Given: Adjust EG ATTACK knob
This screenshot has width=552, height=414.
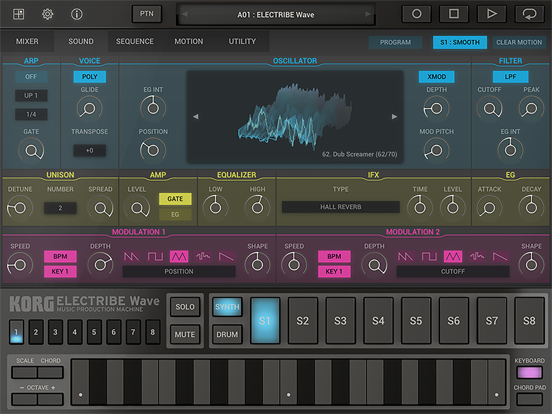Looking at the screenshot, I should pyautogui.click(x=489, y=208).
